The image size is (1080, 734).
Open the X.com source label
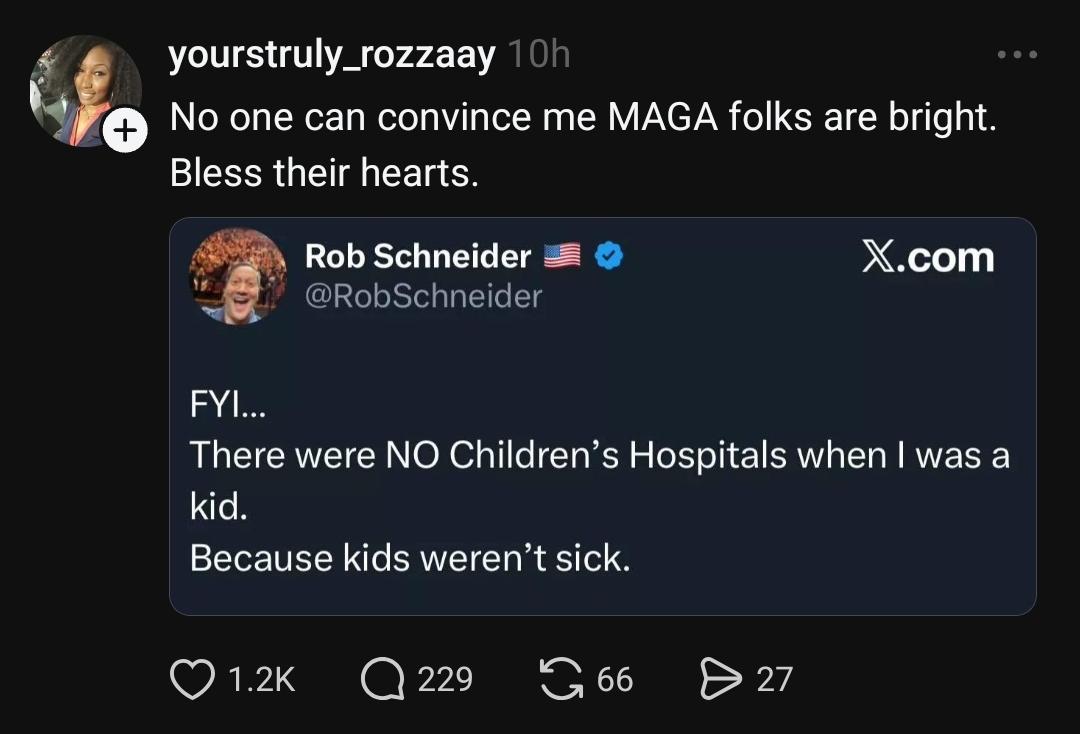click(928, 258)
